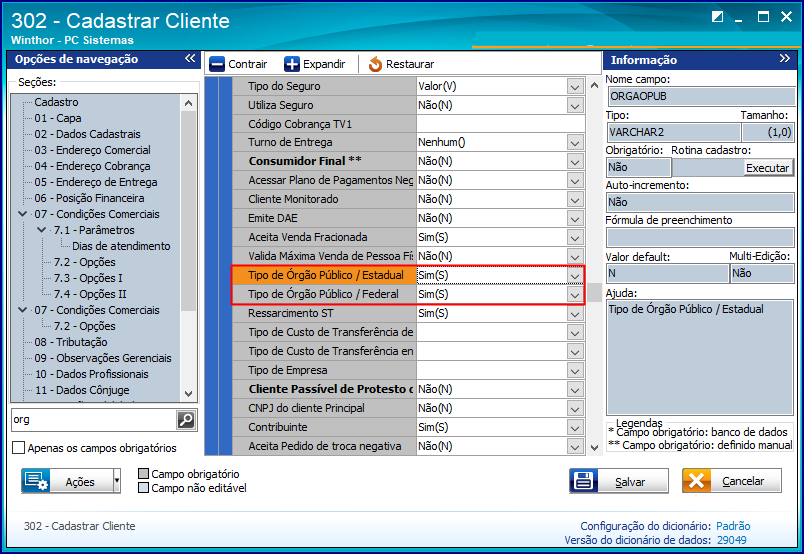Click the search field containing org

pyautogui.click(x=94, y=420)
